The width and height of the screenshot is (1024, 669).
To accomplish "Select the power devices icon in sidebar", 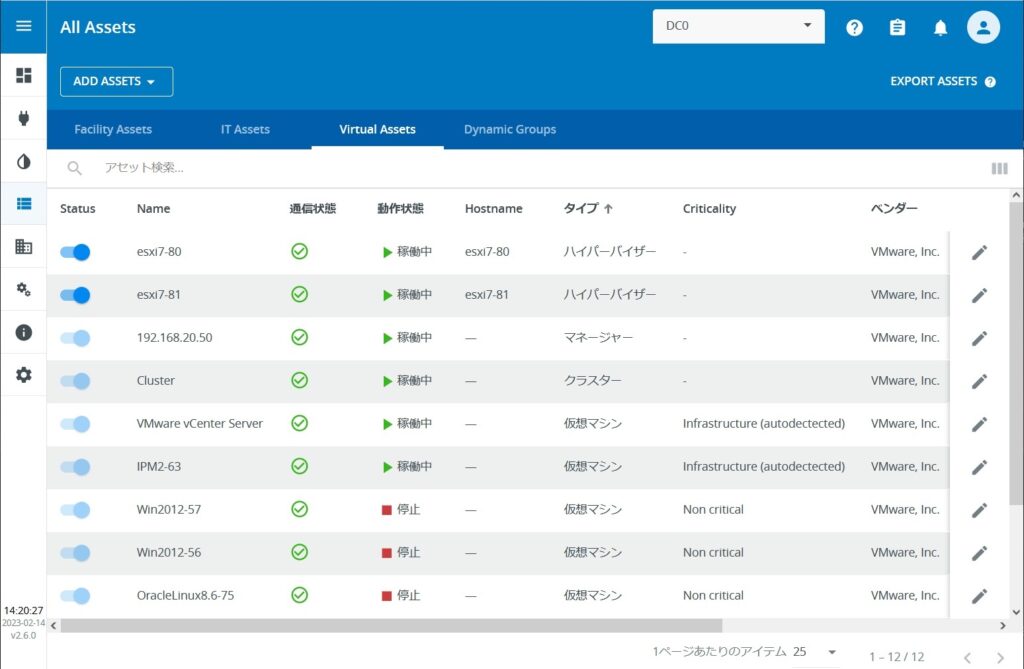I will [x=23, y=116].
